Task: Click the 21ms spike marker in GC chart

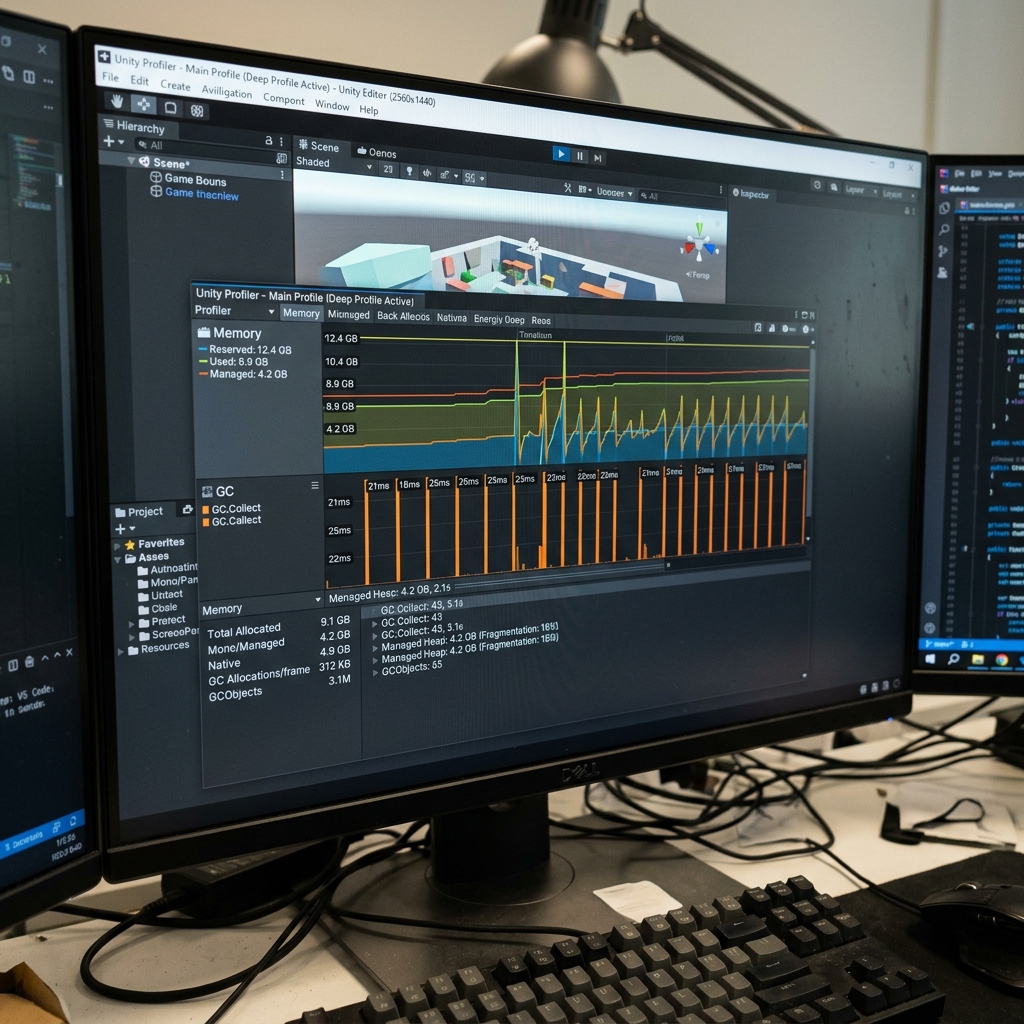Action: [378, 486]
